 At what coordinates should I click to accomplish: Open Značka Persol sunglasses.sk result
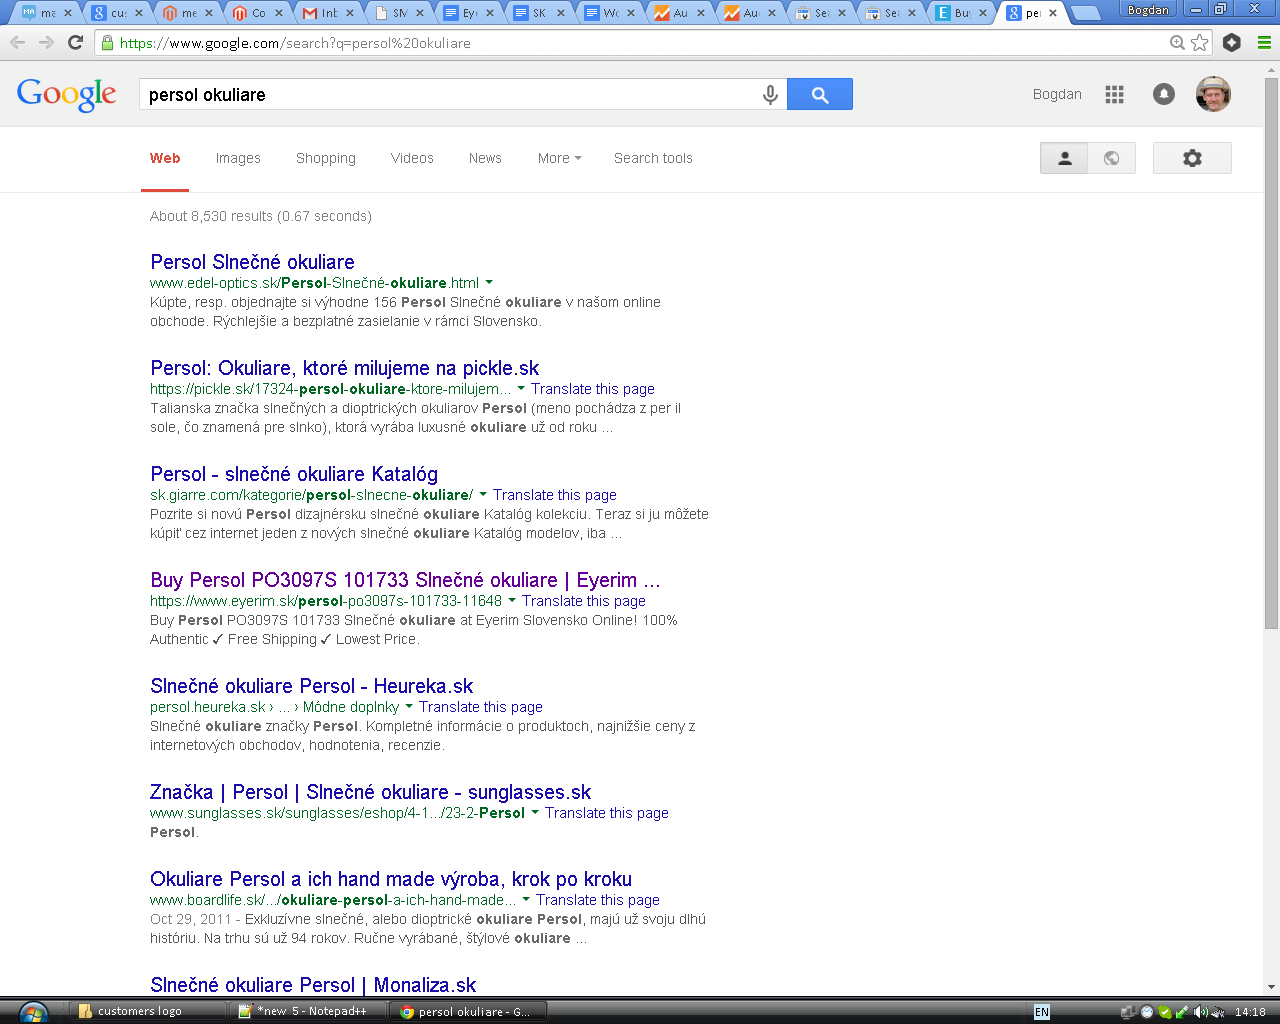(x=370, y=792)
